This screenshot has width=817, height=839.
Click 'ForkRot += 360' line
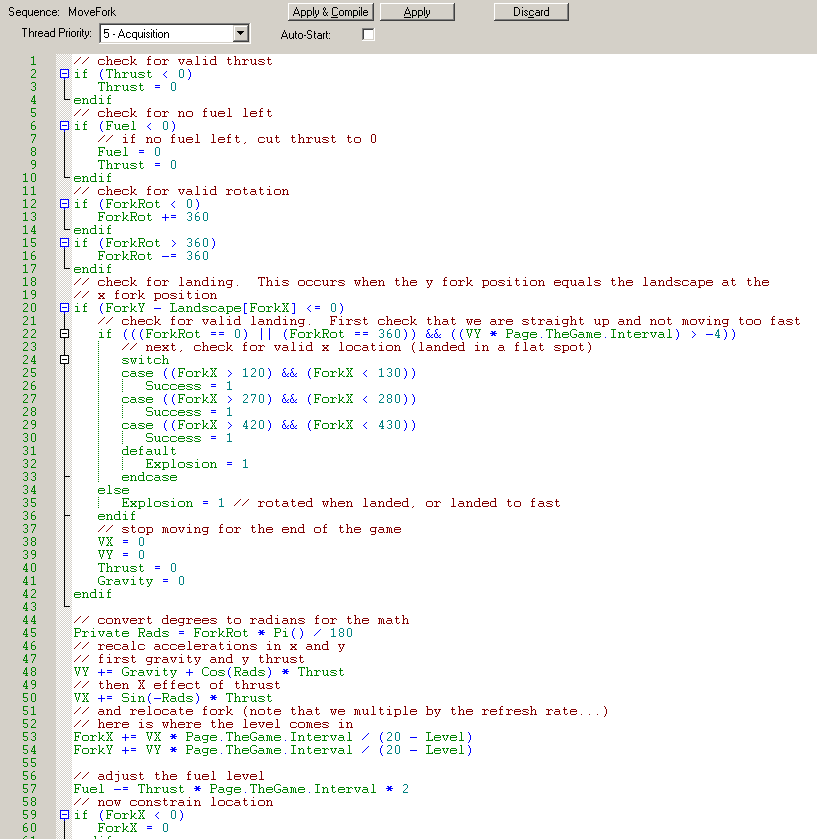[x=153, y=217]
